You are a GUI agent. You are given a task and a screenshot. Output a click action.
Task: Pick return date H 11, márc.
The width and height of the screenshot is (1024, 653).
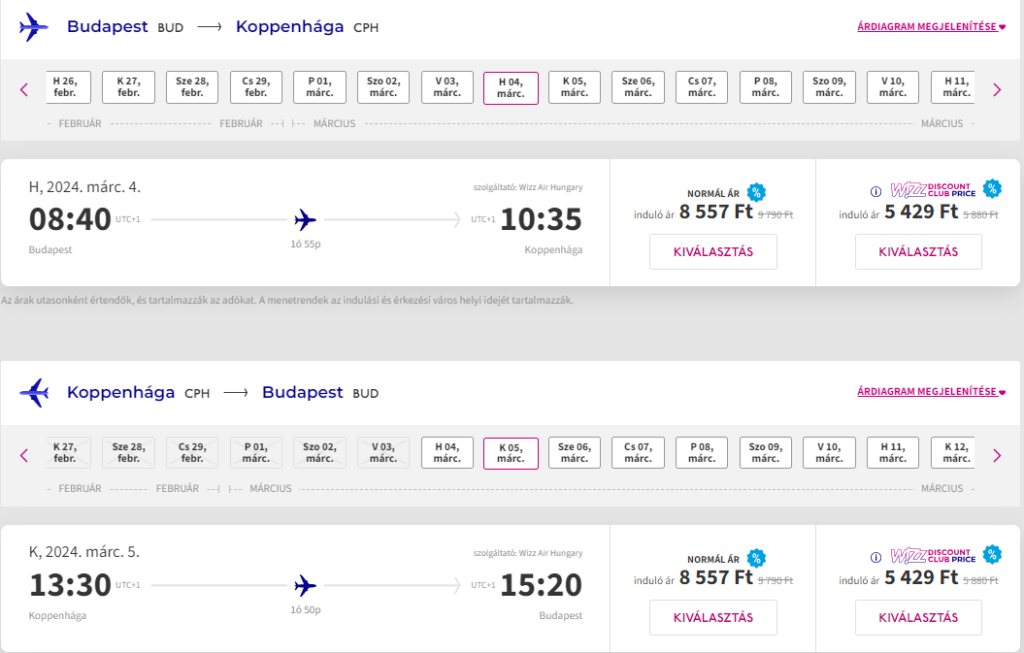tap(893, 453)
